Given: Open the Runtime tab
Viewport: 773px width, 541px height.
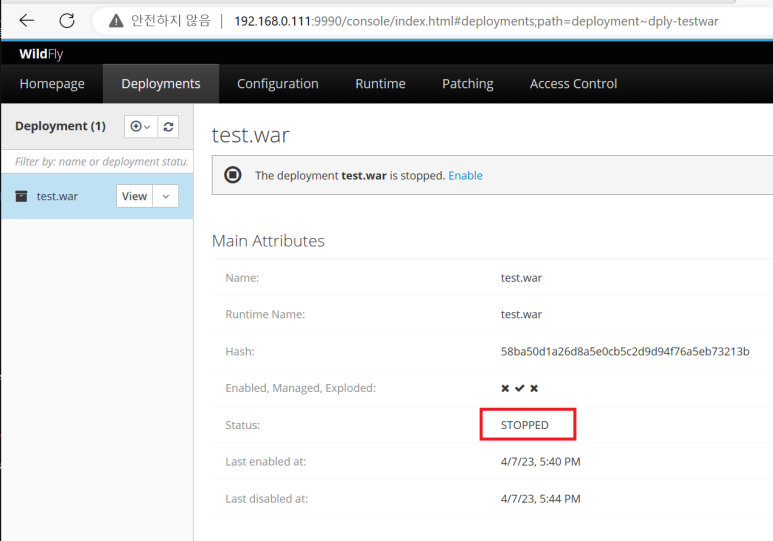Looking at the screenshot, I should click(380, 84).
